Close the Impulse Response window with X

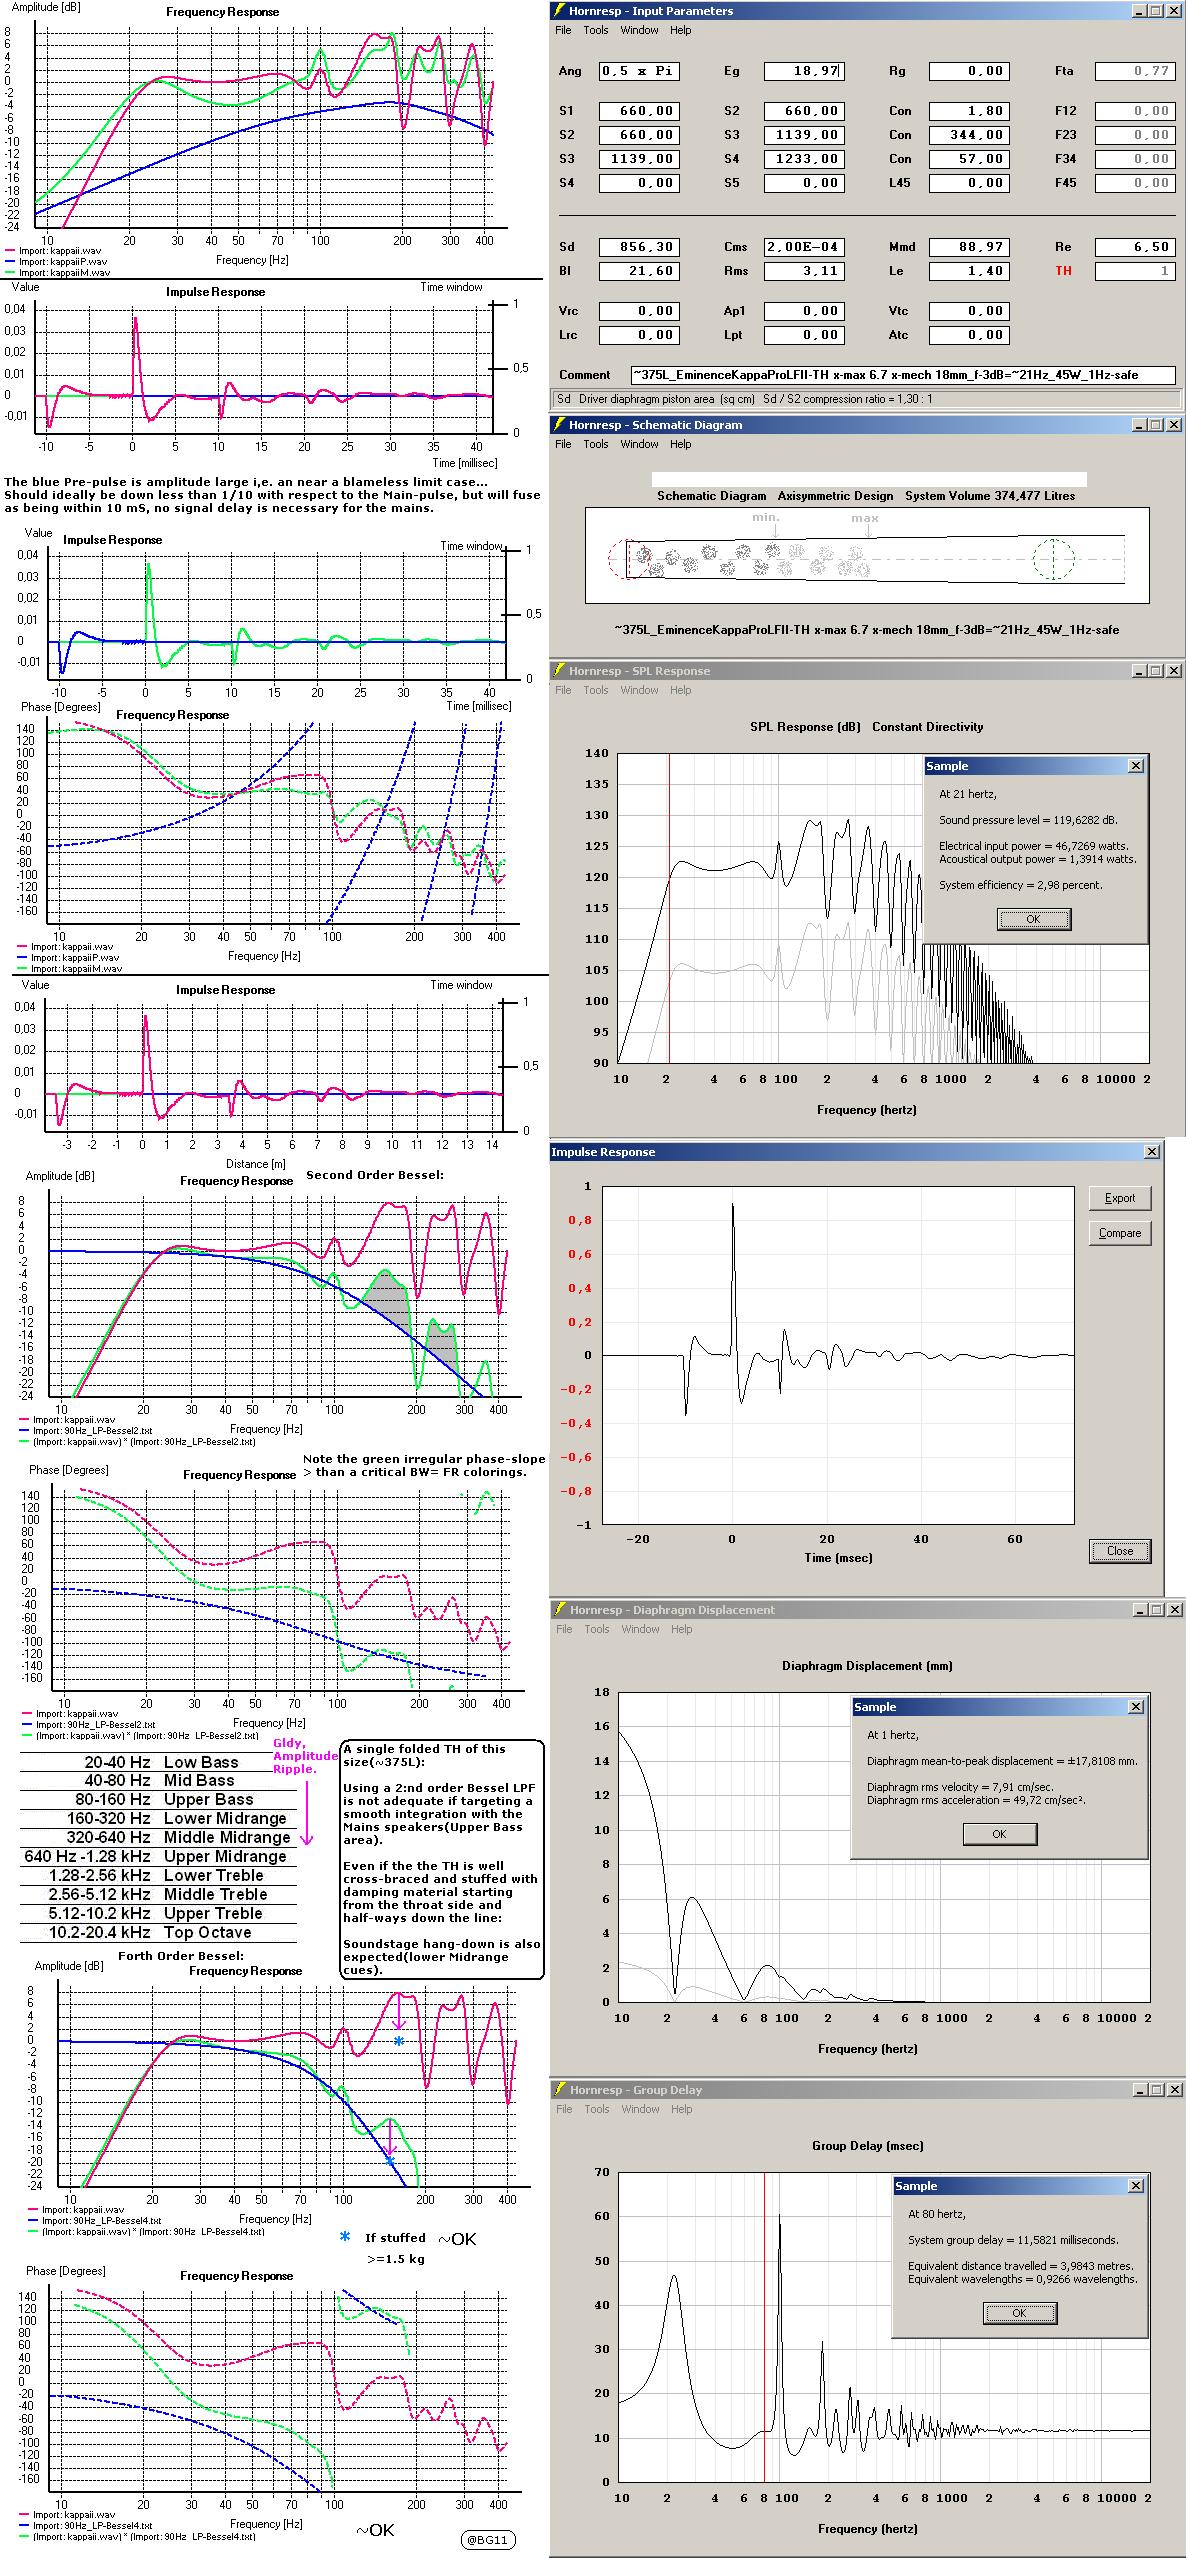click(x=1152, y=1152)
